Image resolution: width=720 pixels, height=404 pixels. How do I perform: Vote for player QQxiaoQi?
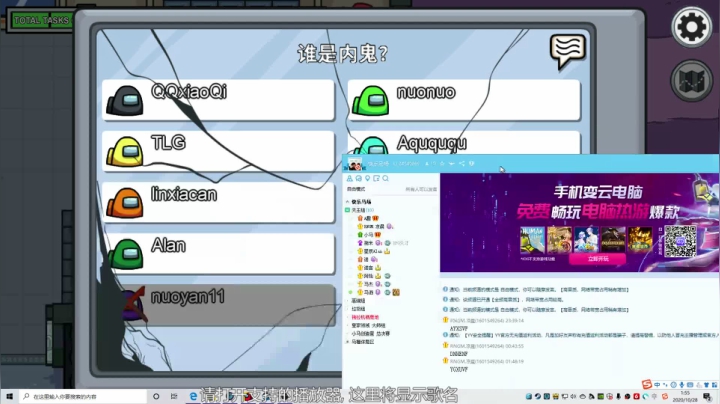(218, 100)
